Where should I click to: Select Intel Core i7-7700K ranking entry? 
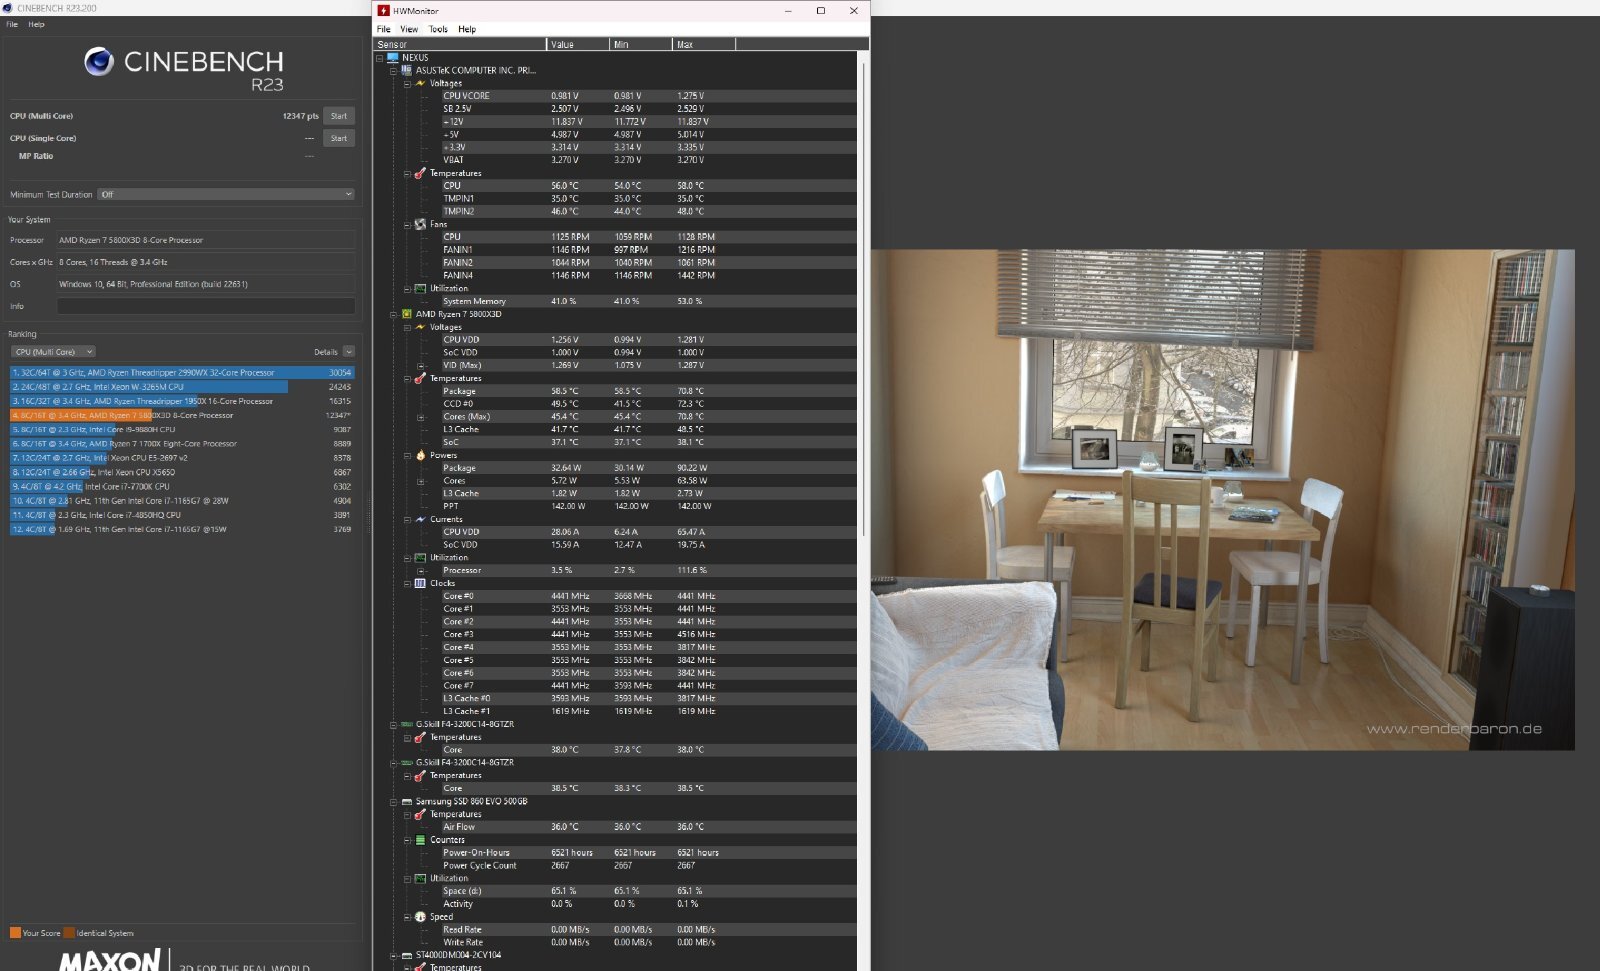point(182,486)
